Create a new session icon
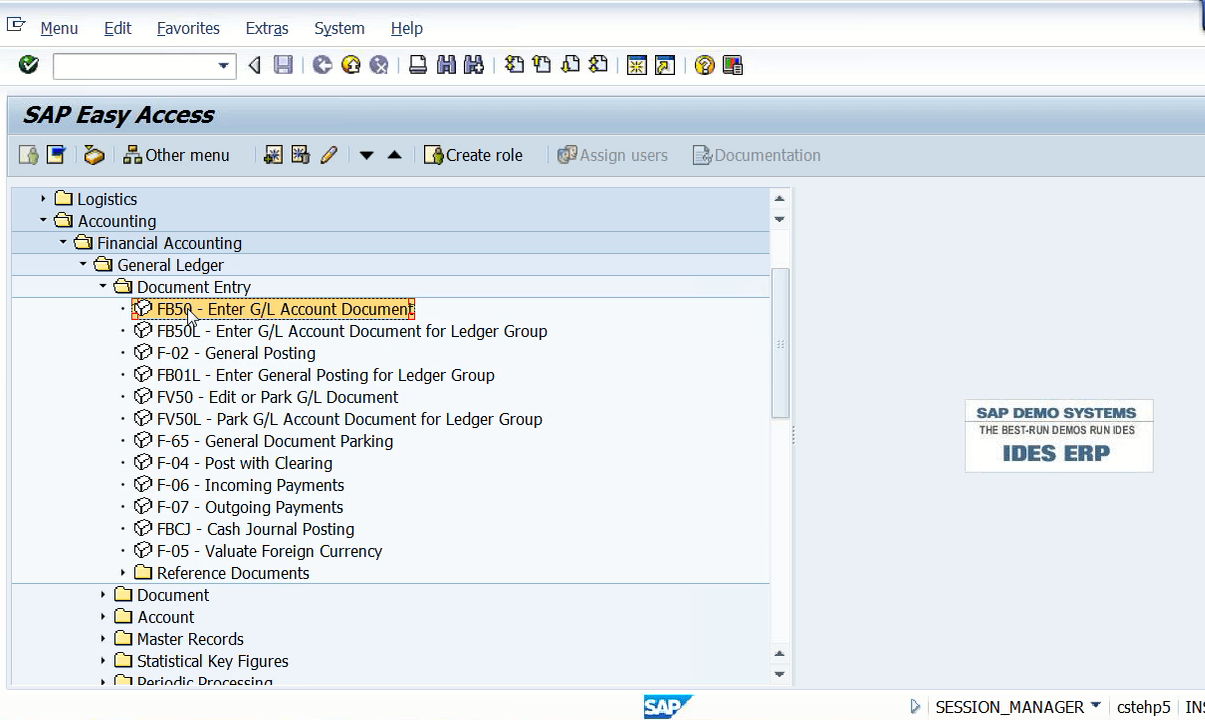Screen dimensions: 1205x720 [637, 65]
